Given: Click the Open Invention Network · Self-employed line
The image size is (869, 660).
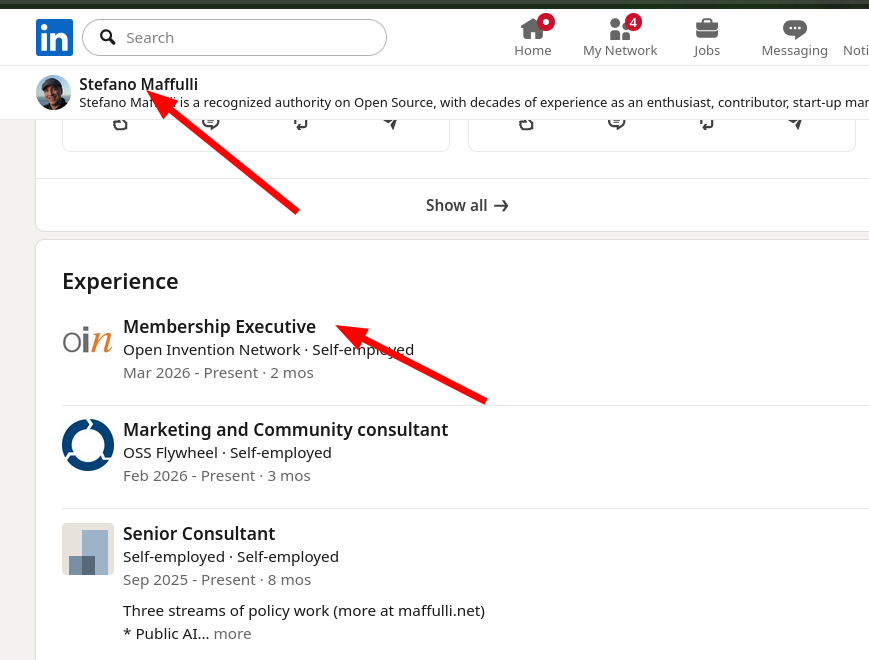Looking at the screenshot, I should click(268, 350).
